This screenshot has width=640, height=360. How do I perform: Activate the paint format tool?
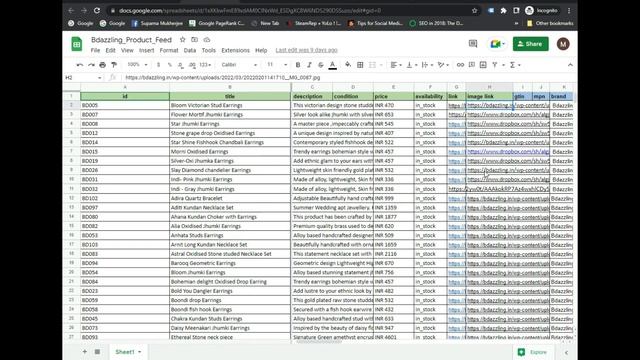click(x=114, y=65)
